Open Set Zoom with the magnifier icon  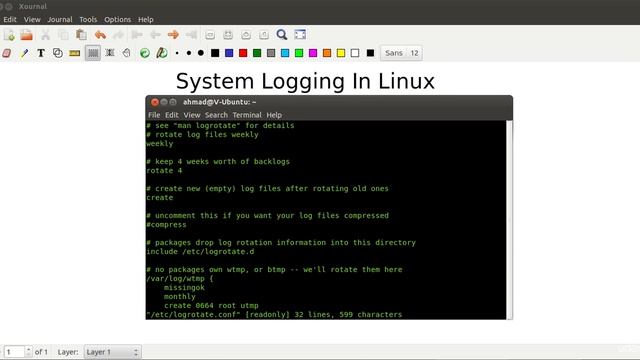click(x=282, y=35)
